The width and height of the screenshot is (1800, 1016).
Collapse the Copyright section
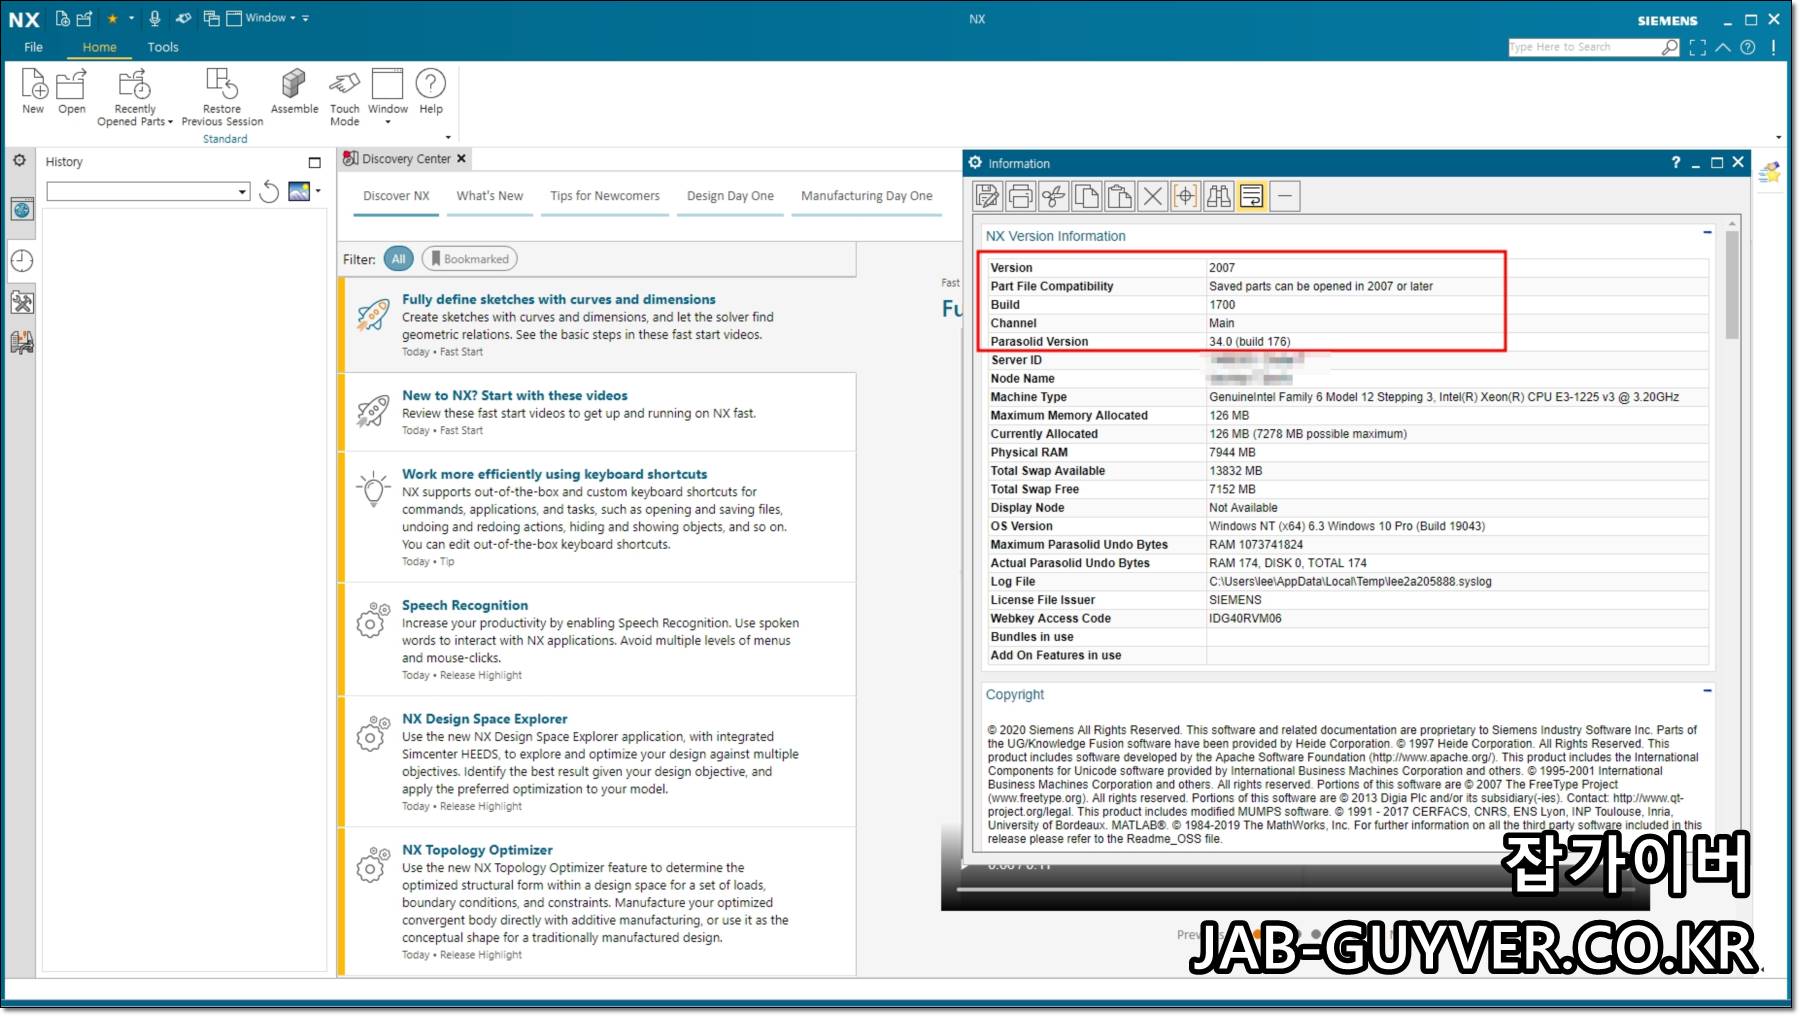(x=1707, y=691)
